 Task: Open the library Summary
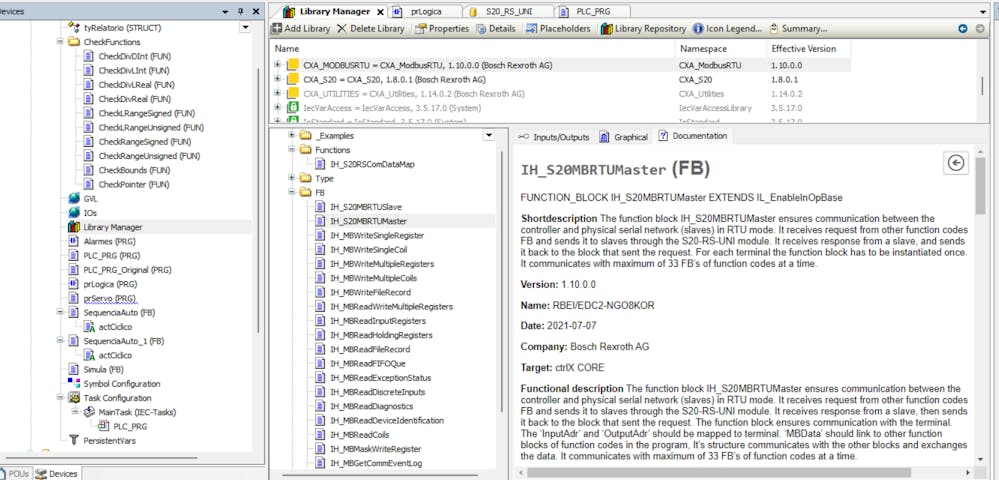(773, 29)
